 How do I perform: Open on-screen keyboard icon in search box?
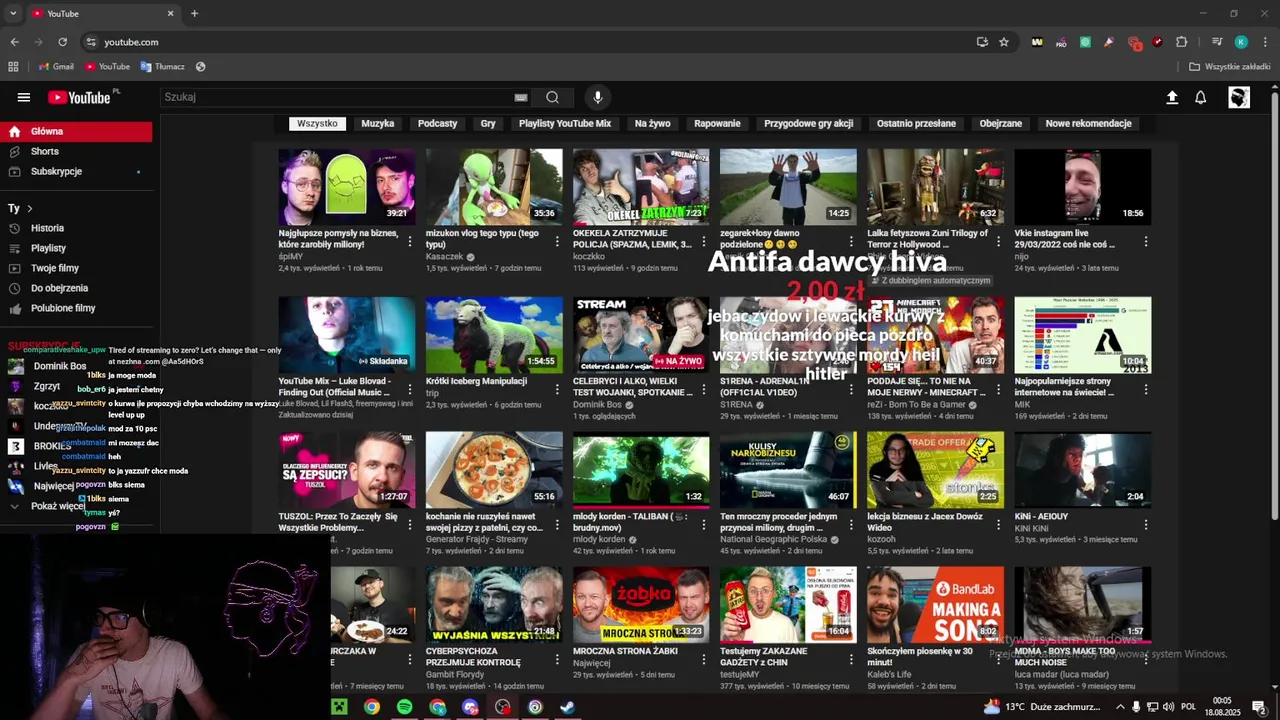[521, 97]
